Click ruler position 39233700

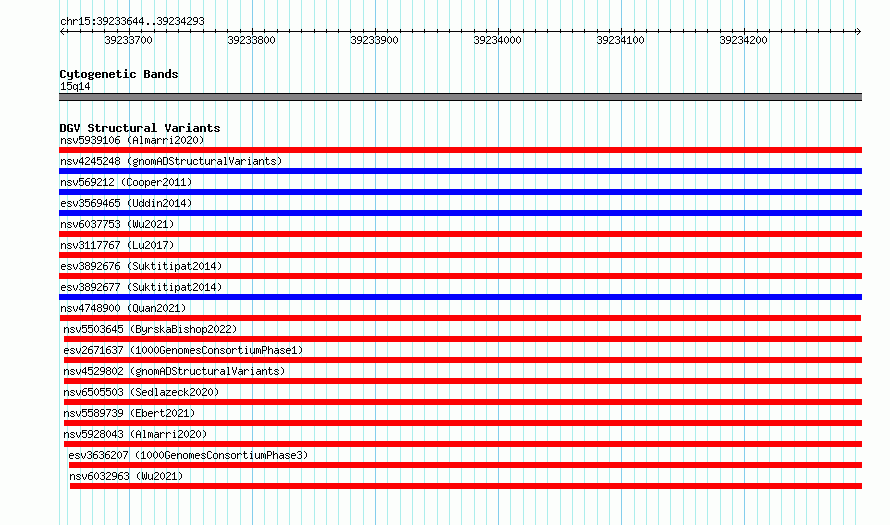click(129, 40)
